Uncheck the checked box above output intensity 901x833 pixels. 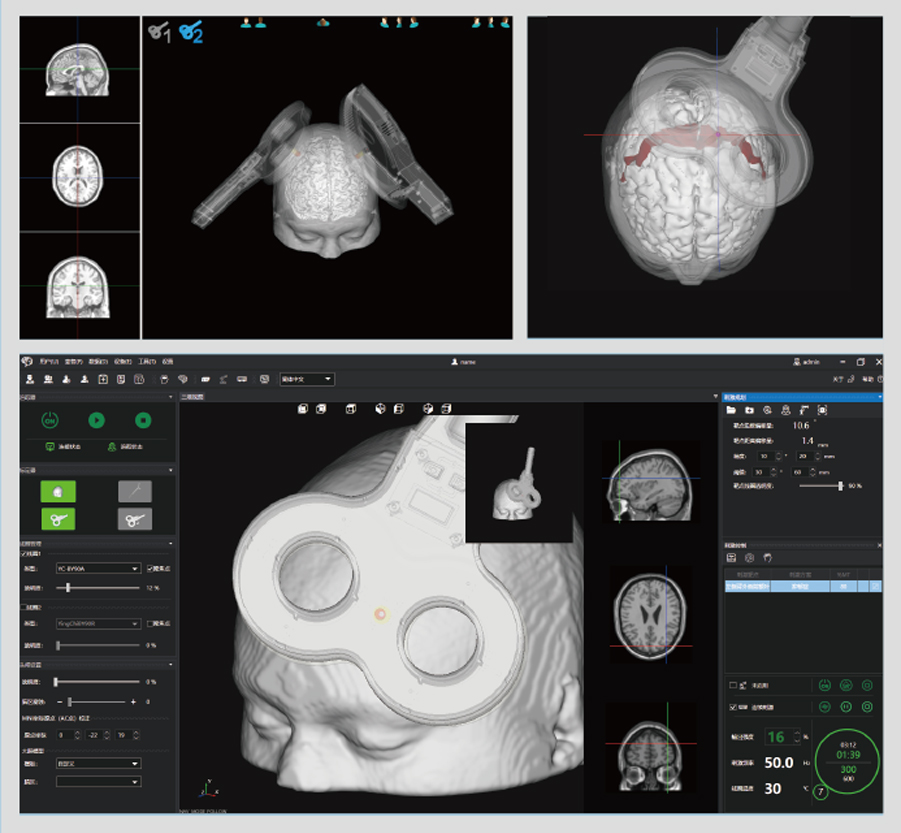[x=732, y=706]
